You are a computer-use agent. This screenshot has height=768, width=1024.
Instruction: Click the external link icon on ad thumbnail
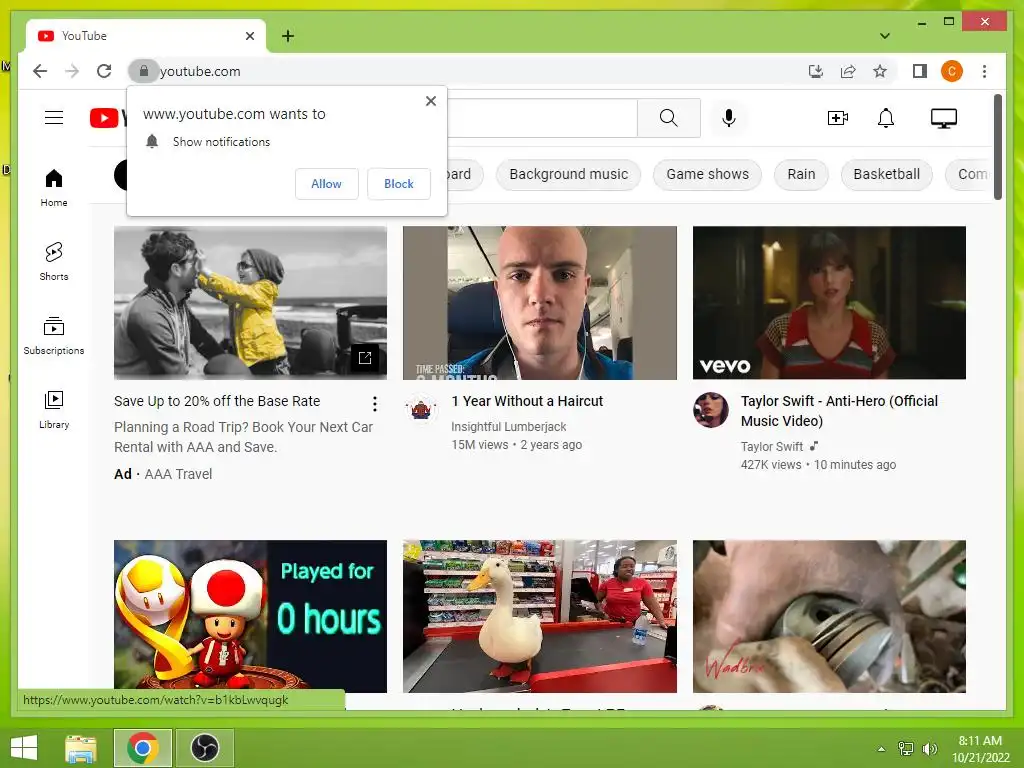click(x=365, y=357)
